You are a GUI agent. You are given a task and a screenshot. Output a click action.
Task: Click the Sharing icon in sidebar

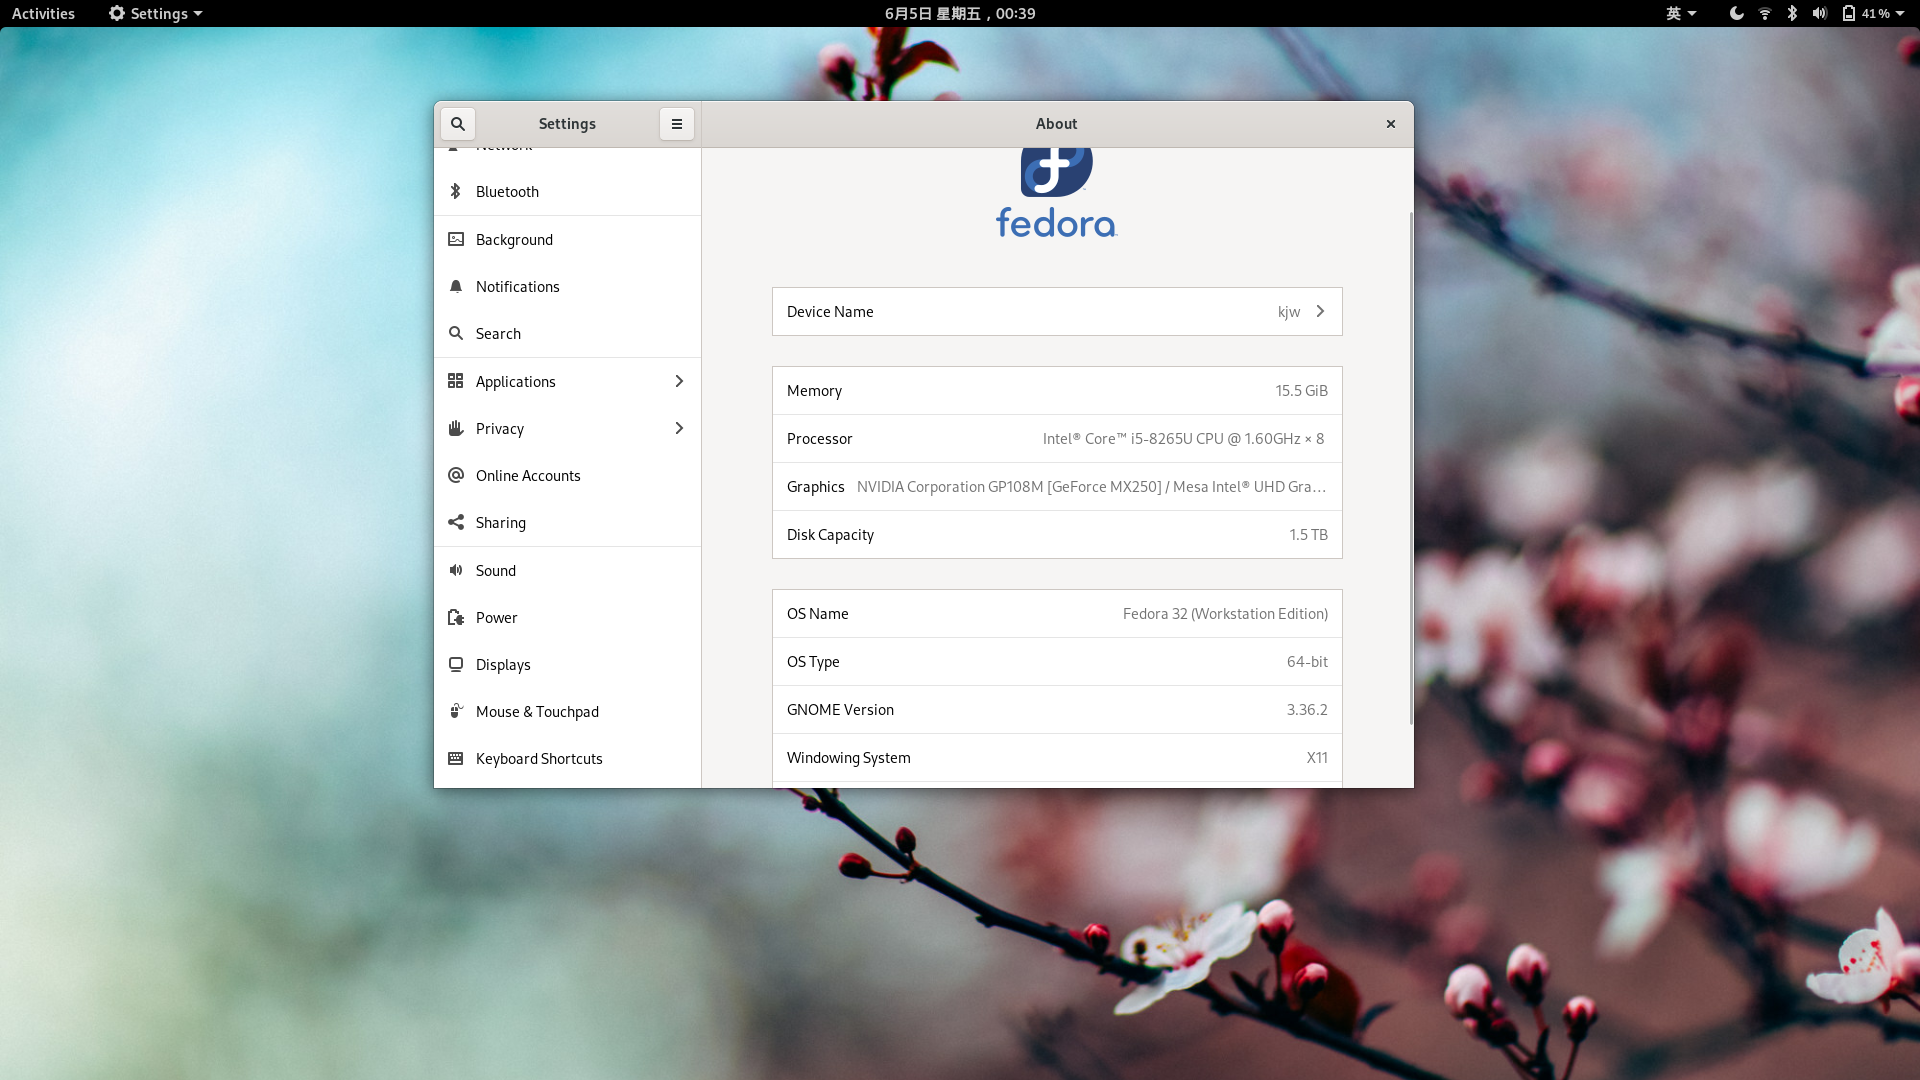point(458,522)
